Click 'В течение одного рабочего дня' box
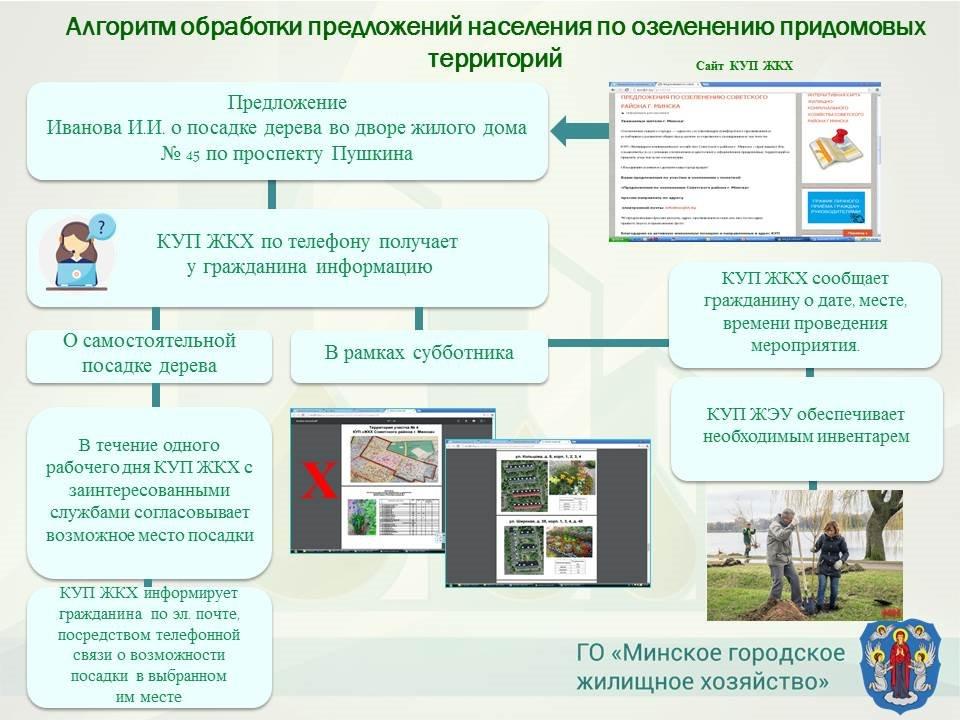This screenshot has height=720, width=960. 149,493
